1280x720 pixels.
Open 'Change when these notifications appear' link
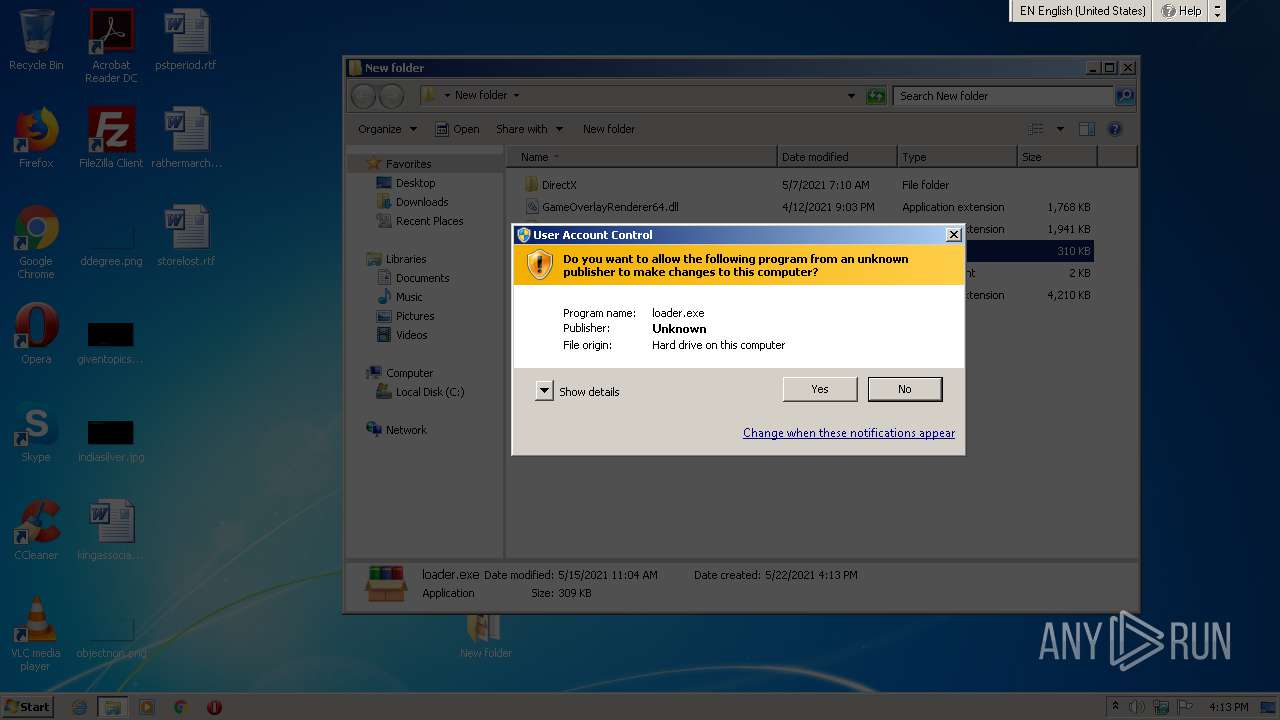[848, 433]
